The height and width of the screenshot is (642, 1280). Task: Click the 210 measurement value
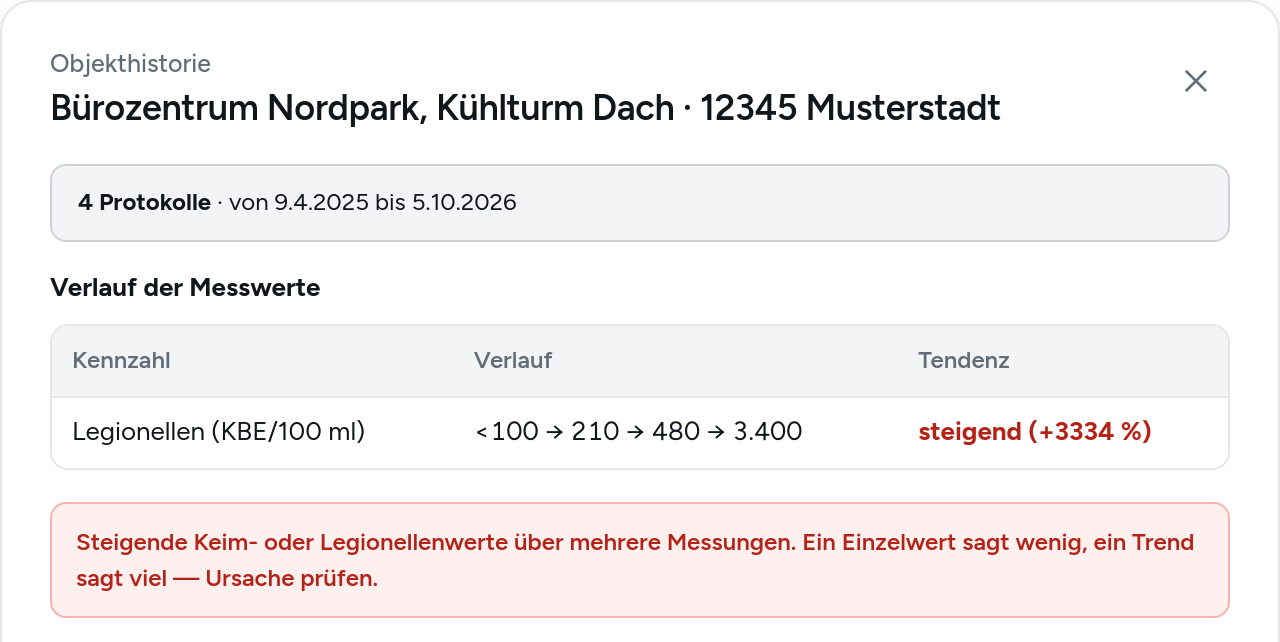pyautogui.click(x=595, y=432)
